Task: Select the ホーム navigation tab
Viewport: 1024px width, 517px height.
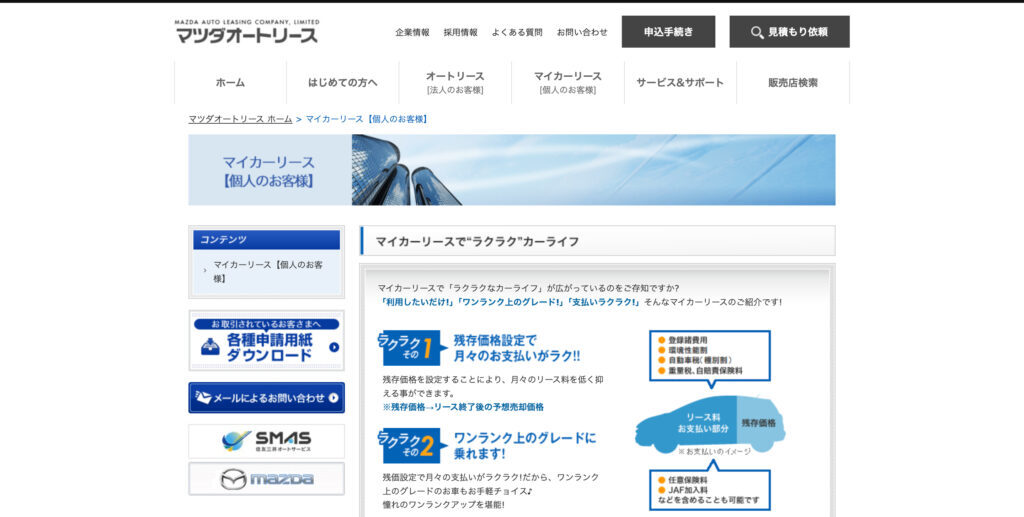Action: point(231,82)
